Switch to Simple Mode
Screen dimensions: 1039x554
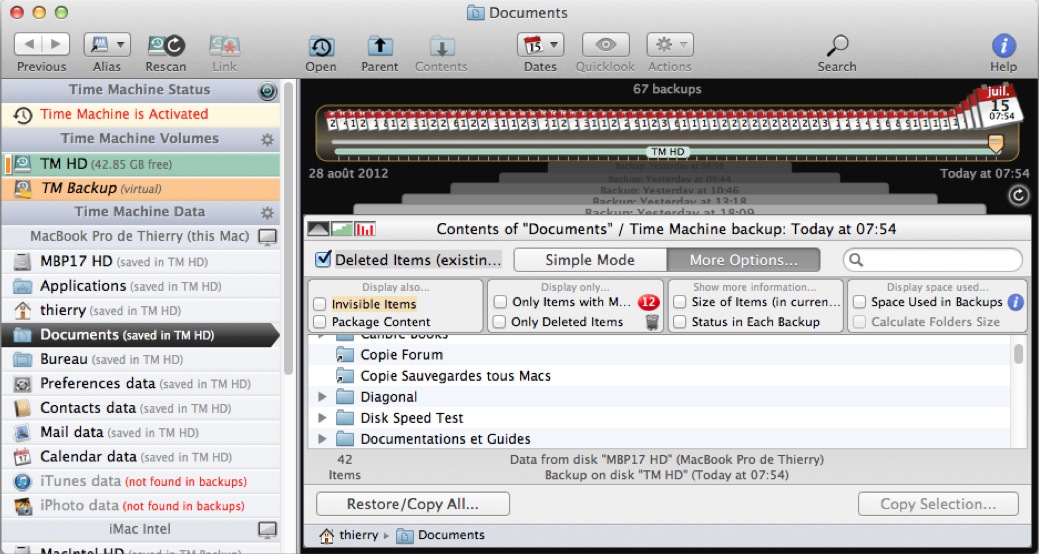(590, 260)
